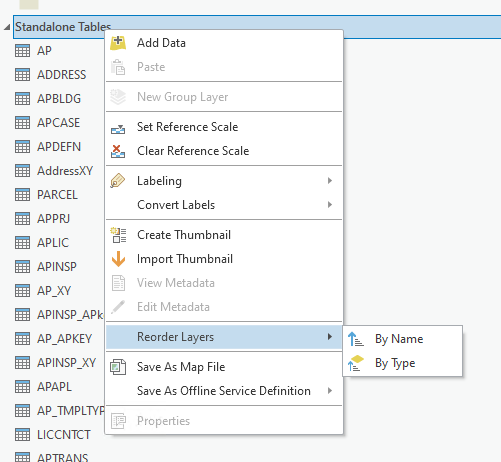Click the table icon beside ADDRESS
The height and width of the screenshot is (462, 501).
point(22,75)
